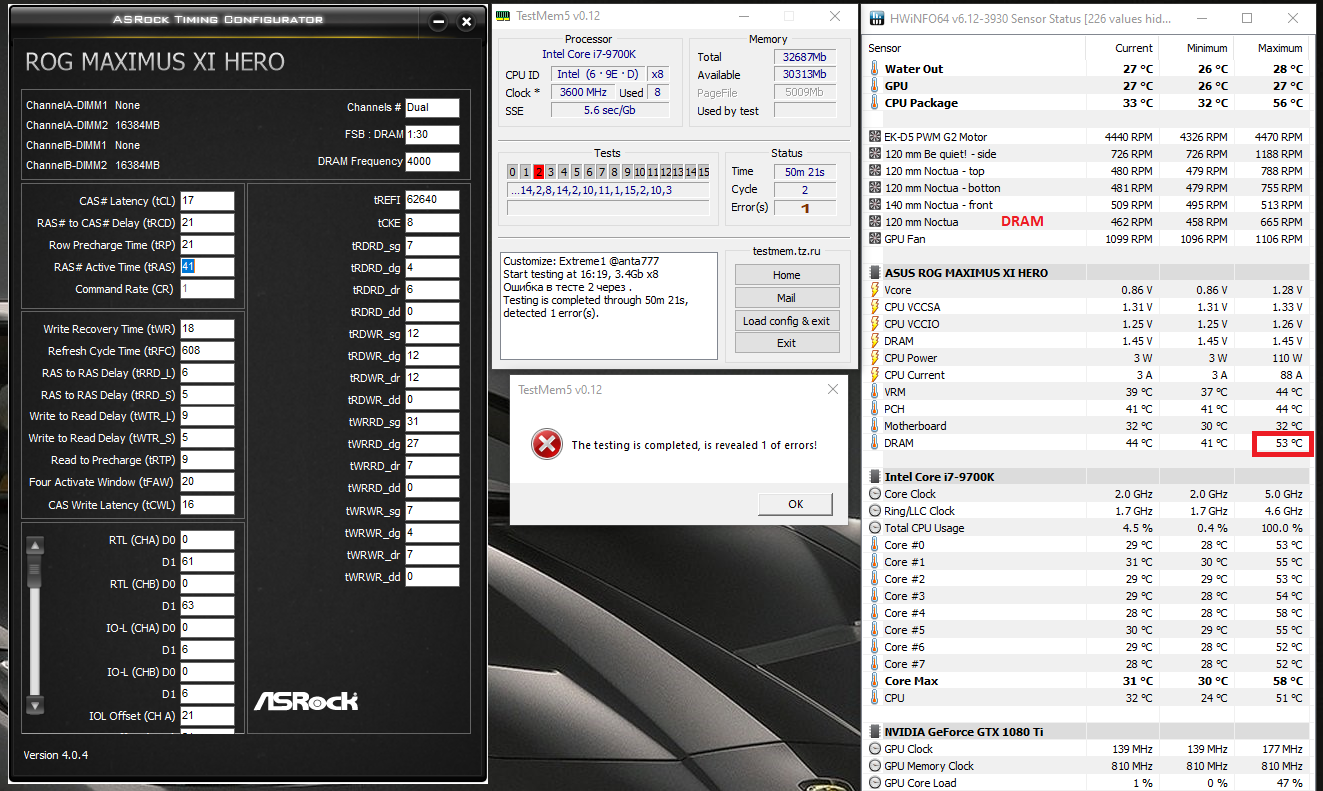Click the VRM thermometer icon

pos(874,392)
